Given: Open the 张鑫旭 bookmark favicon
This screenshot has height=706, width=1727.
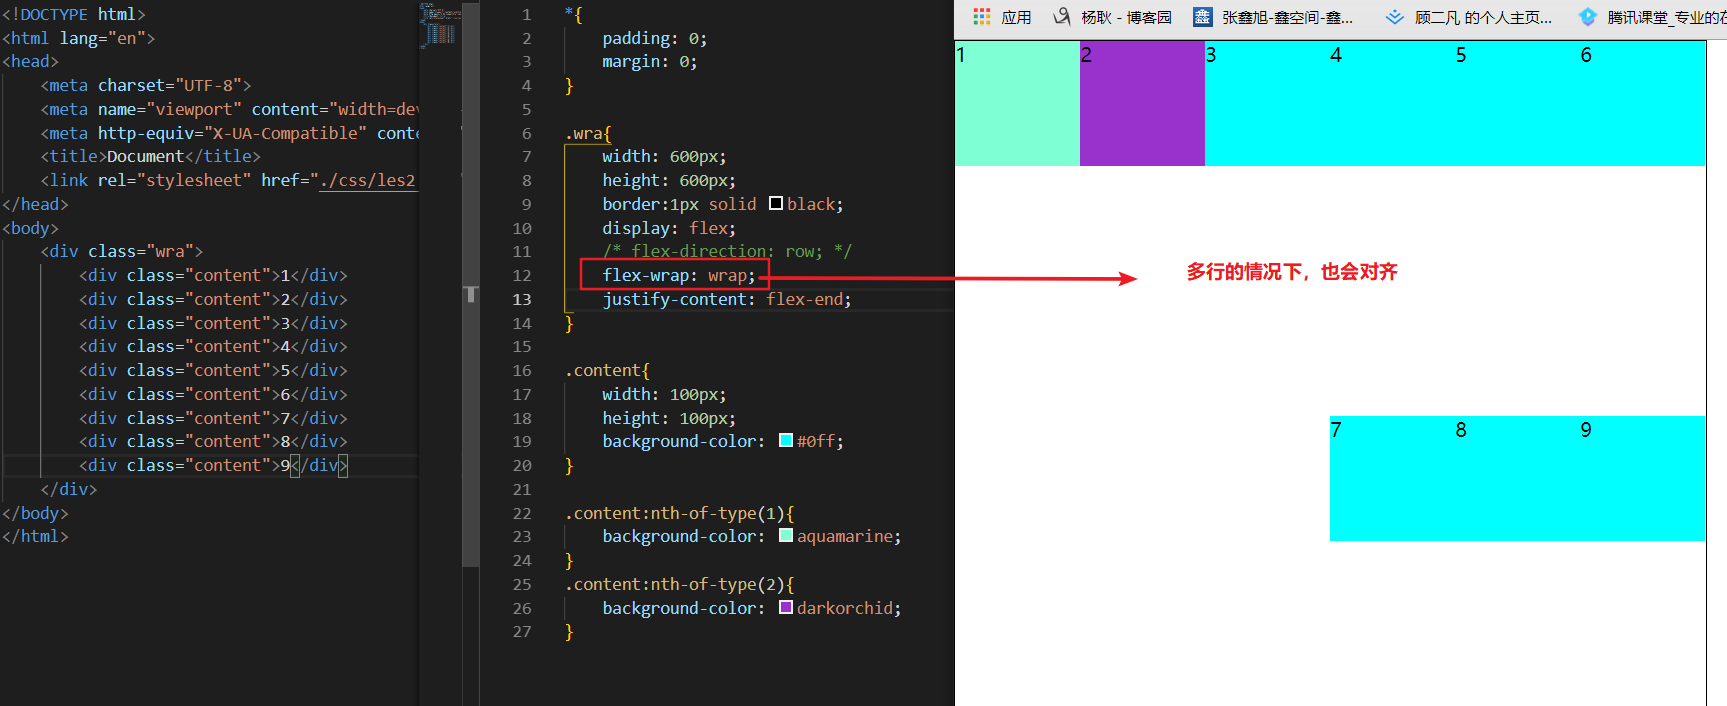Looking at the screenshot, I should (1202, 17).
